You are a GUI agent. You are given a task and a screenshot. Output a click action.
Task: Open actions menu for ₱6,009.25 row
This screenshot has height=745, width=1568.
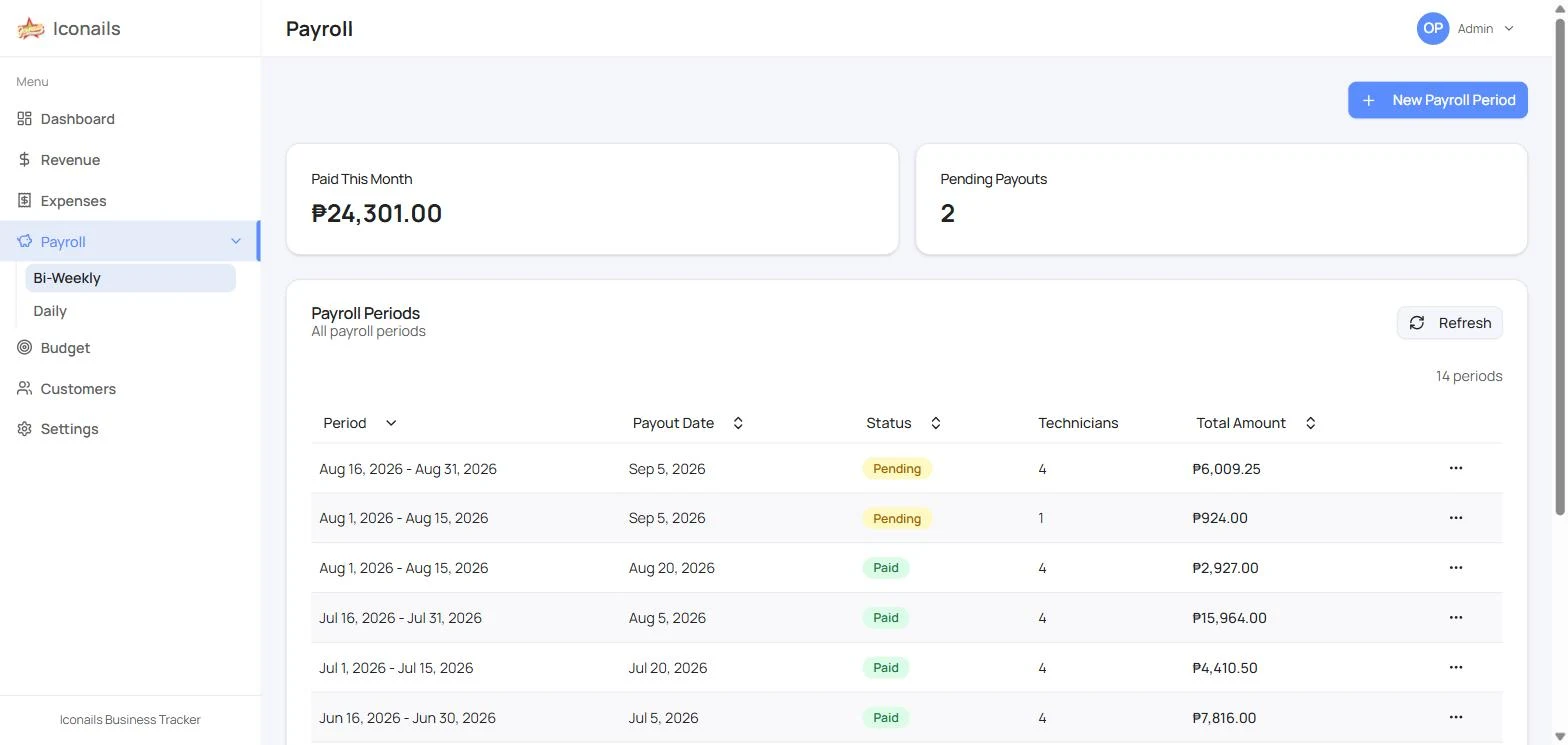[x=1456, y=468]
